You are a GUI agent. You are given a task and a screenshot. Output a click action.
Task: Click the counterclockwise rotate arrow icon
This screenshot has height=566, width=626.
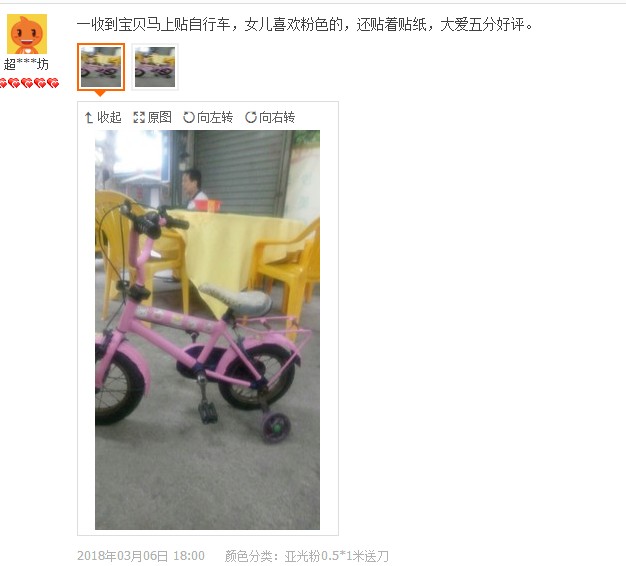[188, 117]
